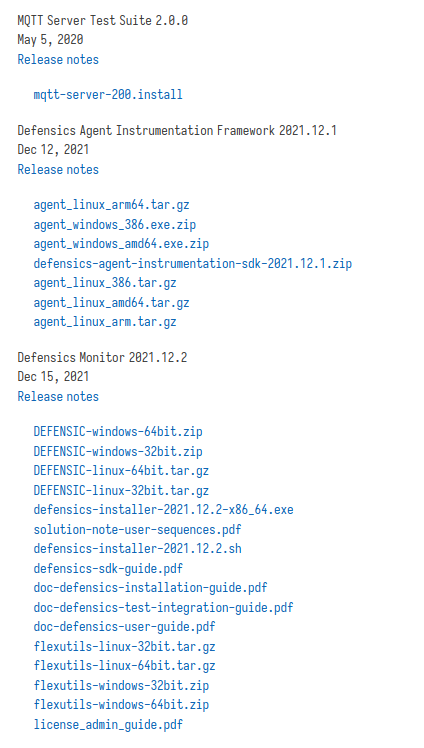Download defensics-agent-instrumentation-sdk zip file
Image resolution: width=424 pixels, height=748 pixels.
193,263
